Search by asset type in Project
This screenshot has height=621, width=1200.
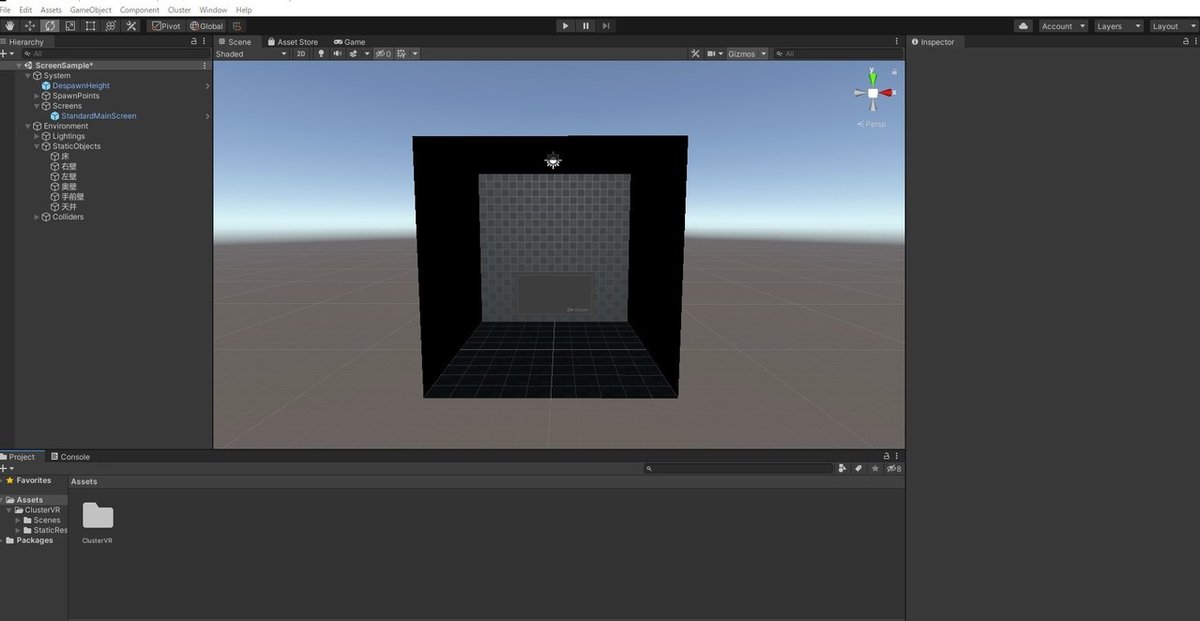(842, 468)
